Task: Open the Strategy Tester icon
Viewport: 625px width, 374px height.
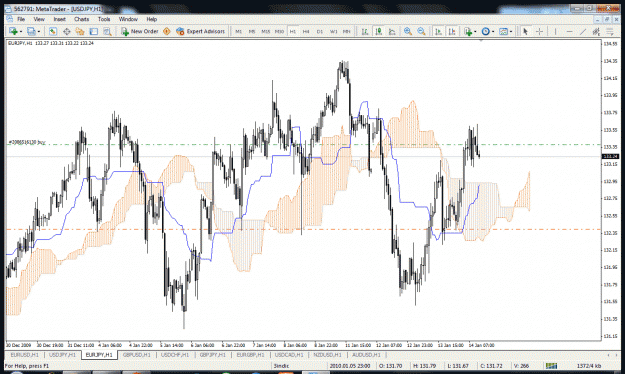Action: (107, 31)
